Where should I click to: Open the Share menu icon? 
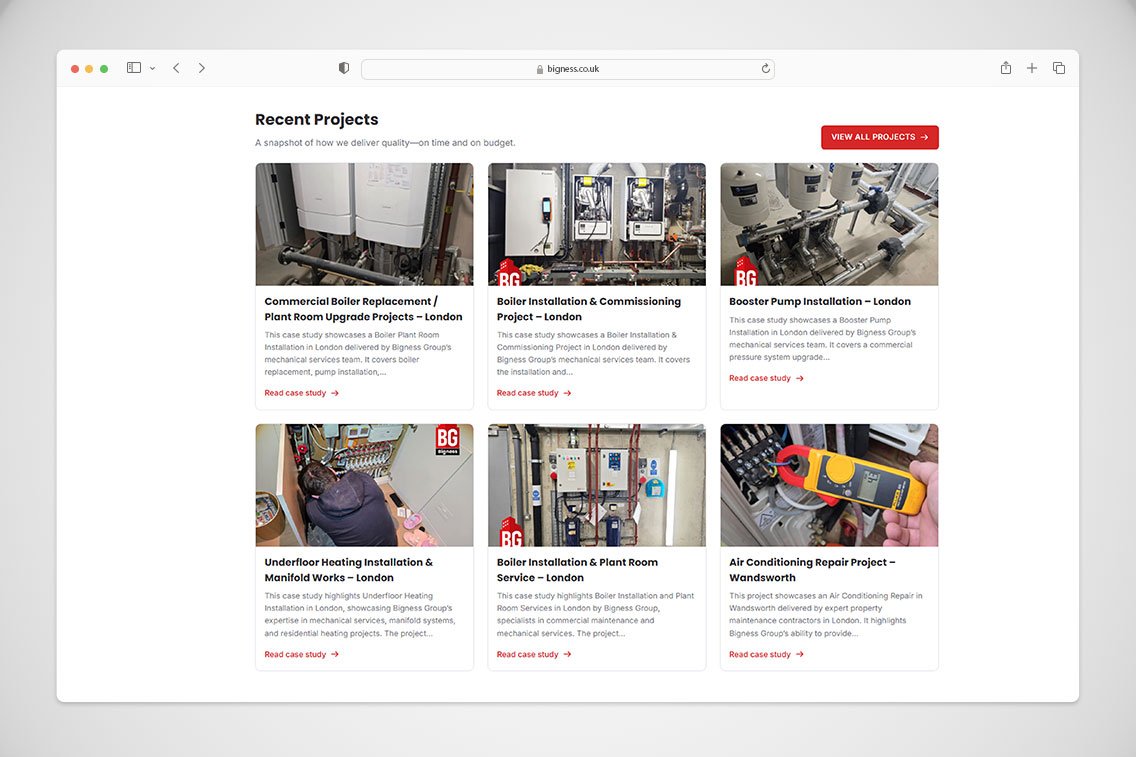coord(1005,68)
